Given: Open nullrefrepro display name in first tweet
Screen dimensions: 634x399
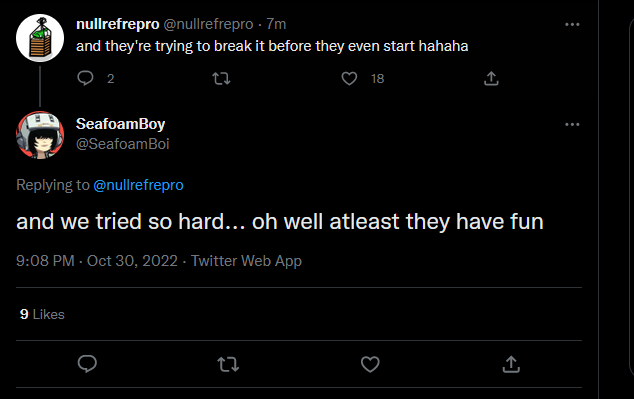Looking at the screenshot, I should pyautogui.click(x=118, y=24).
